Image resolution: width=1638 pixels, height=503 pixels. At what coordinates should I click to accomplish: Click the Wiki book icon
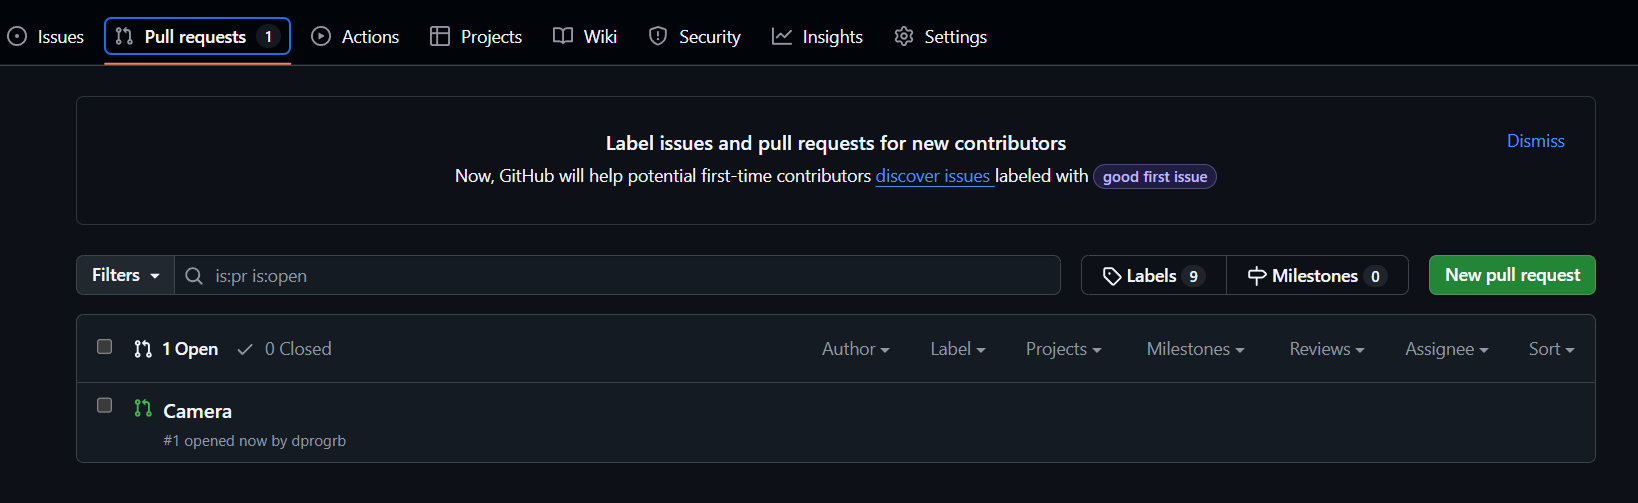tap(563, 36)
